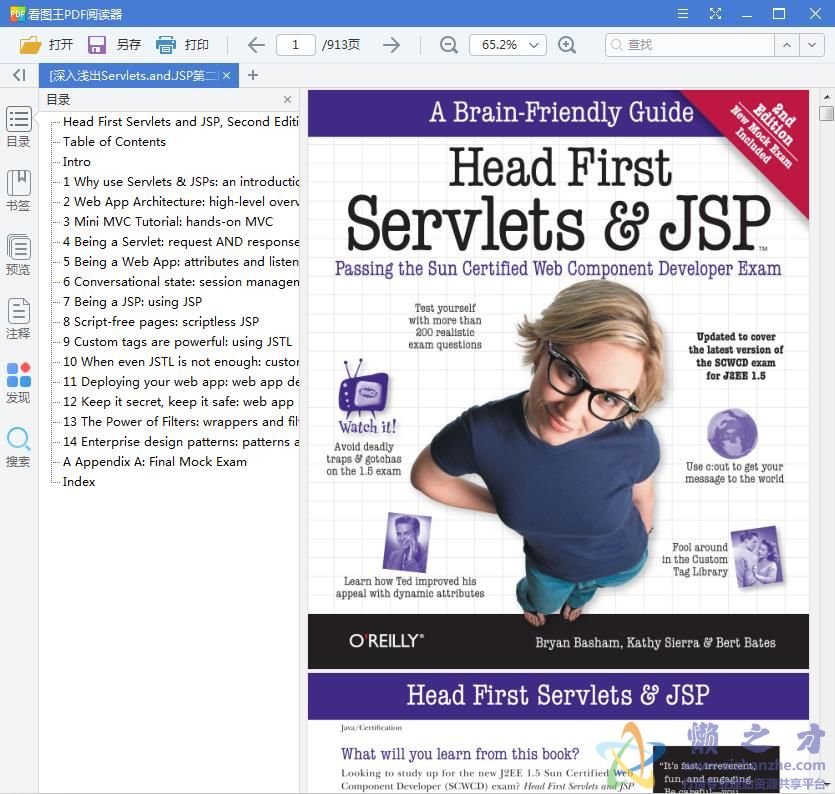The width and height of the screenshot is (835, 794).
Task: Open chapter 5 Being a Web App
Action: pos(181,261)
